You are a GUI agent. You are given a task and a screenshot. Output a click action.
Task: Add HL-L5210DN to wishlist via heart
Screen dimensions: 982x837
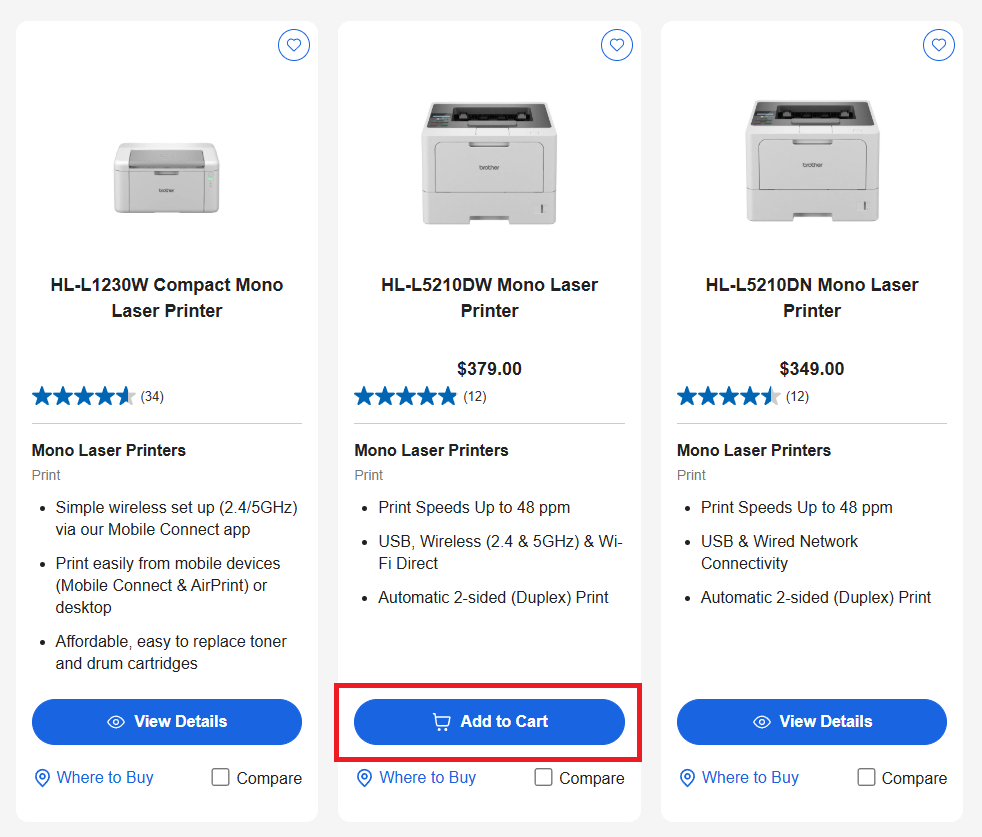(939, 45)
